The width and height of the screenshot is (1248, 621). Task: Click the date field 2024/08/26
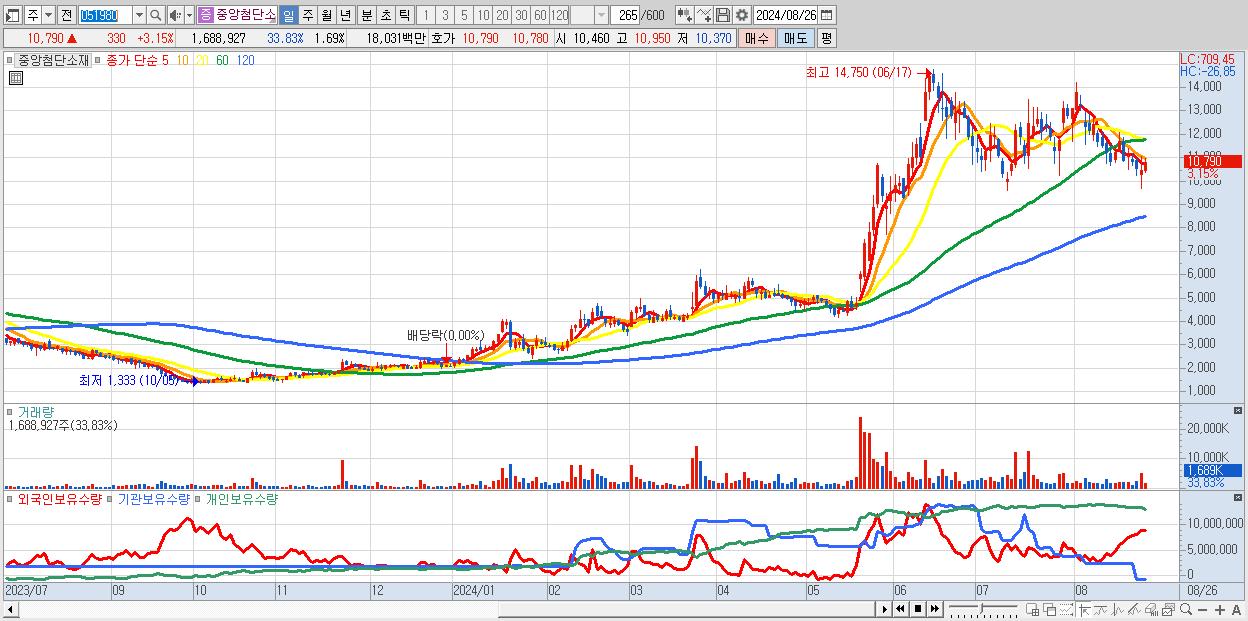point(785,15)
